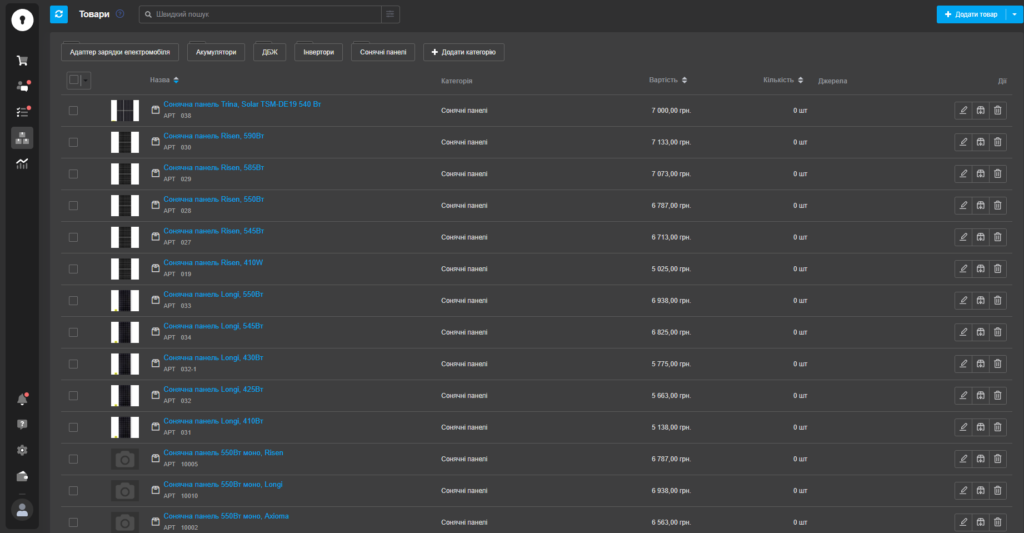Switch to the Інвертори category

(318, 52)
